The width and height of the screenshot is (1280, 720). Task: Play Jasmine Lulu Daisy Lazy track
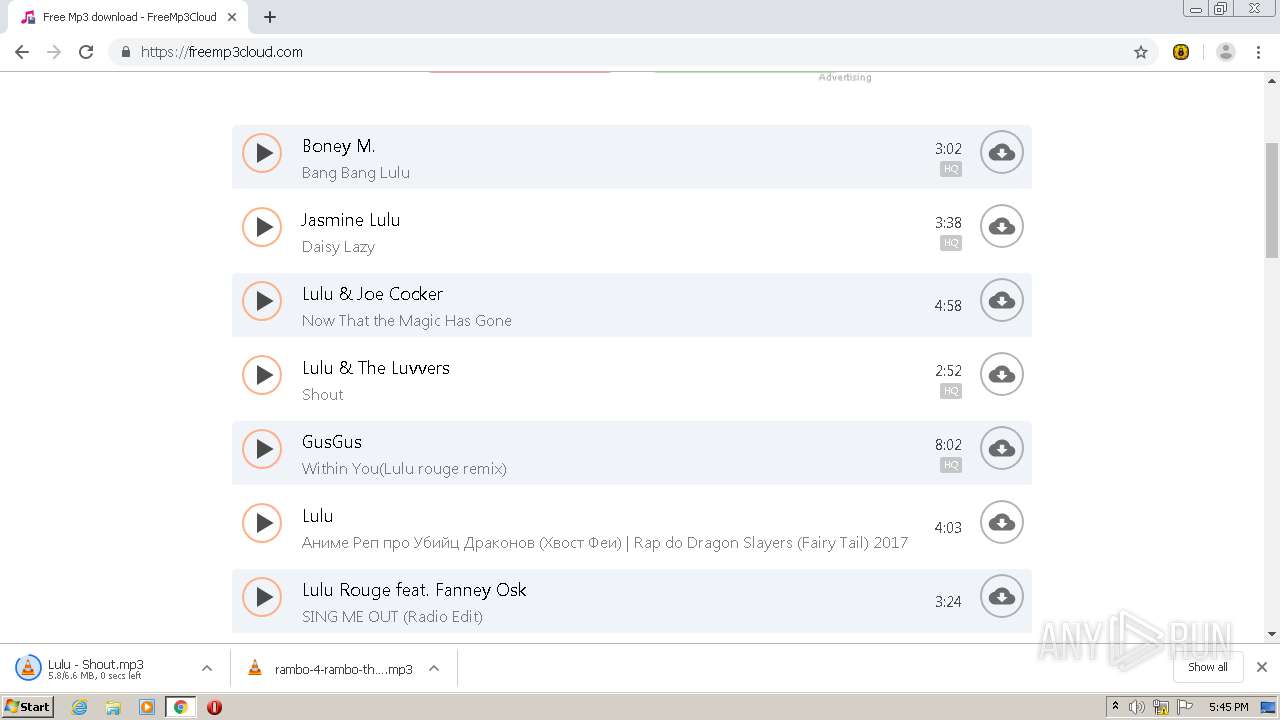(262, 227)
